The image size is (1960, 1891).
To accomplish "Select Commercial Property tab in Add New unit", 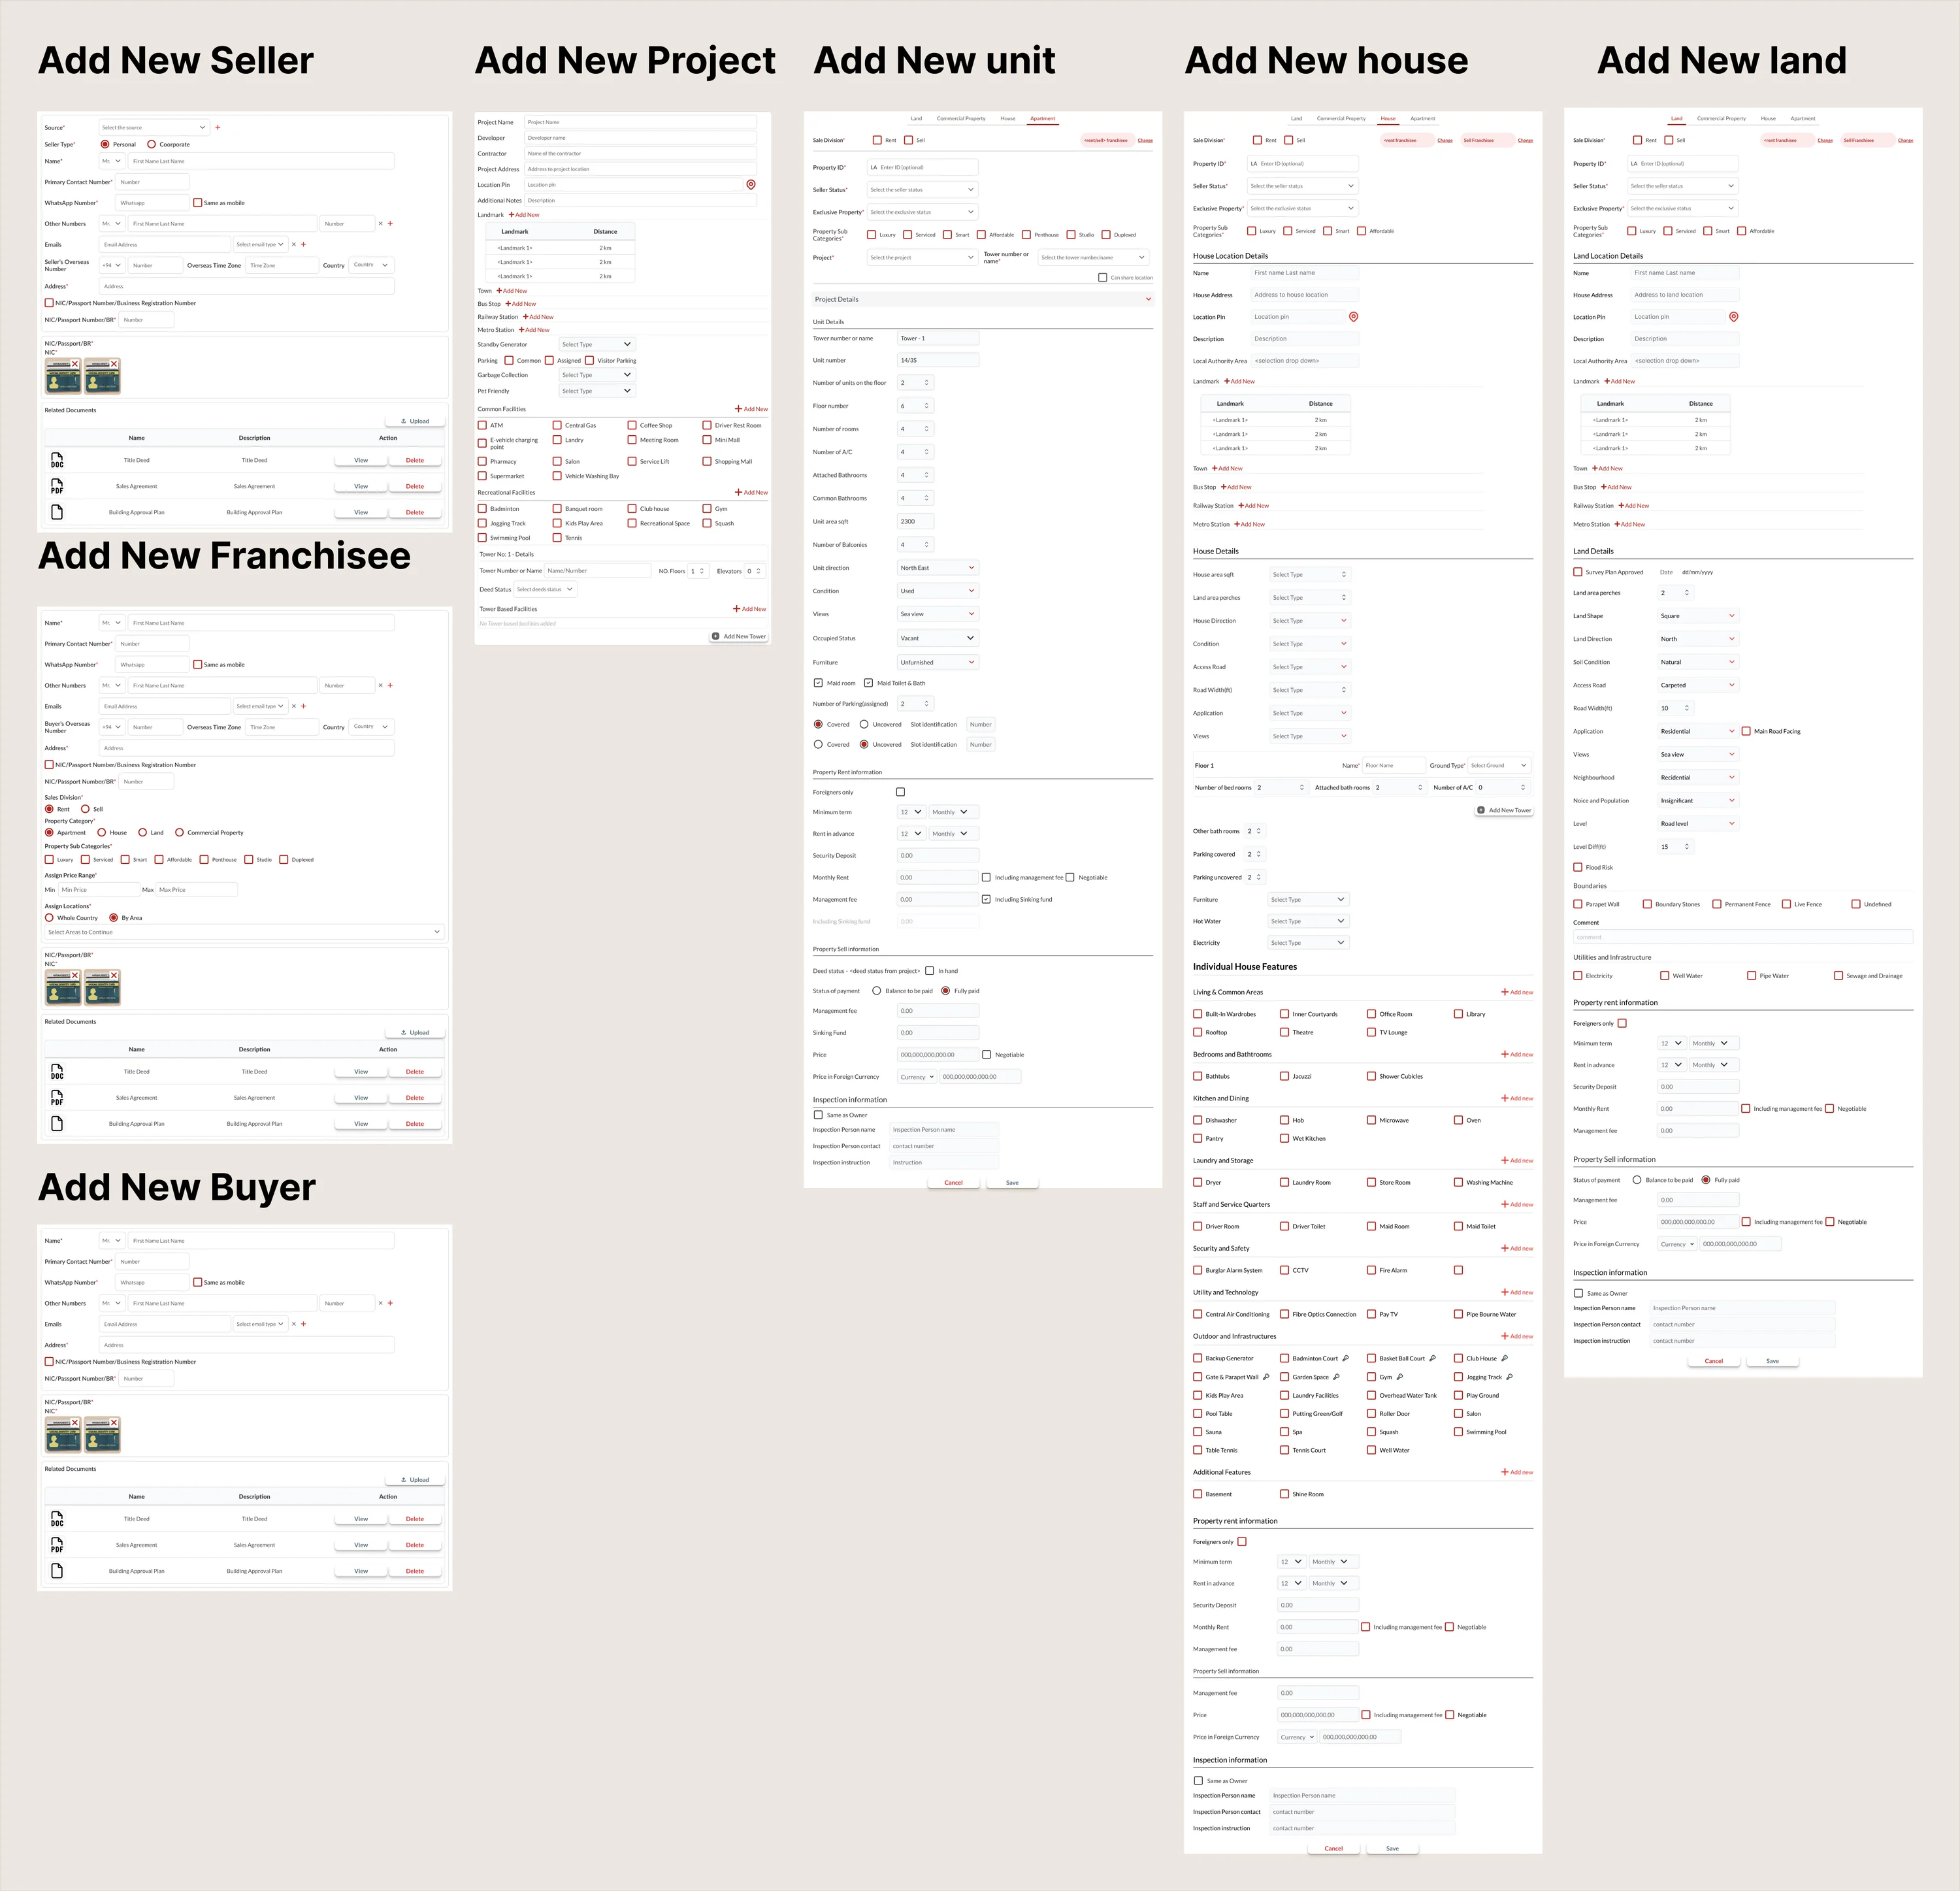I will 961,118.
